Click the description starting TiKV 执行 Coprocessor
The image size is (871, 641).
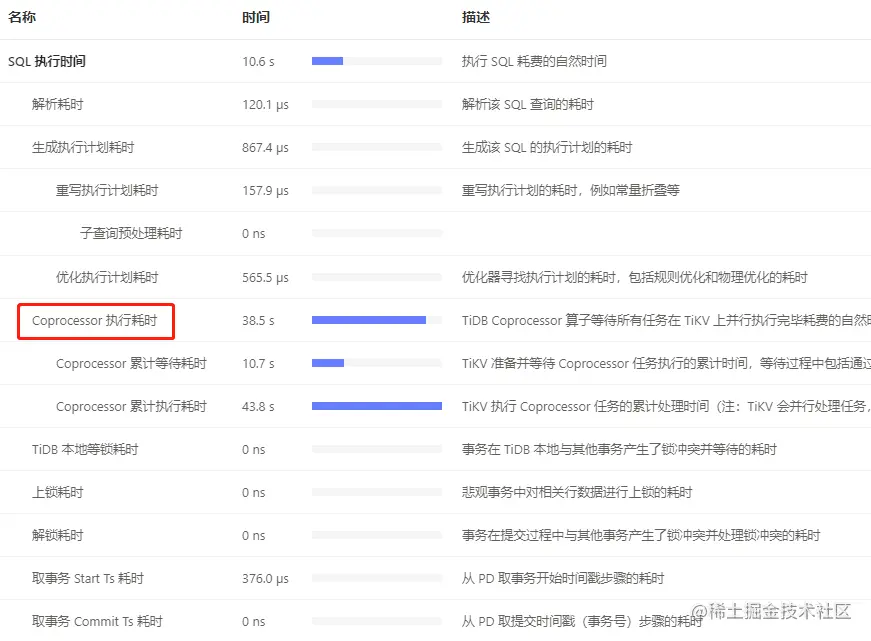pos(666,407)
